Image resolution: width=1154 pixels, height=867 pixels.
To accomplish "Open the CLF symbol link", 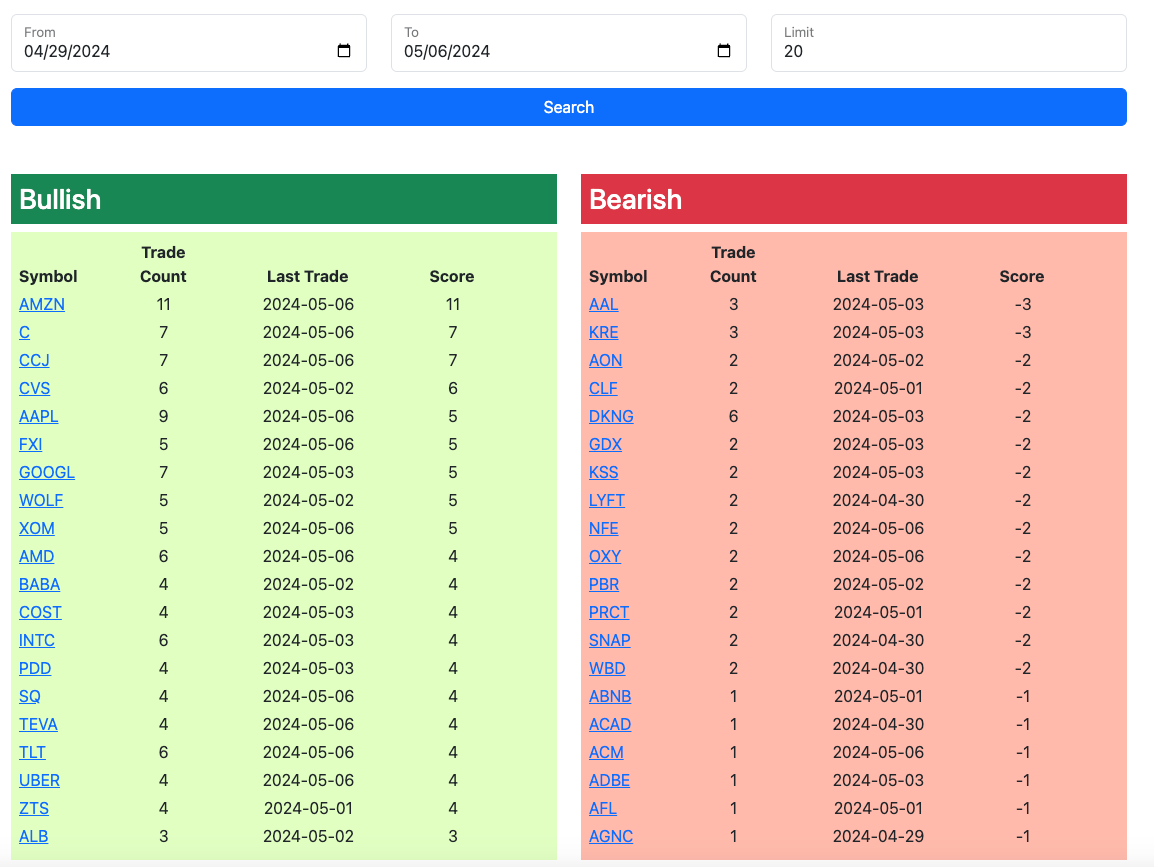I will point(603,389).
